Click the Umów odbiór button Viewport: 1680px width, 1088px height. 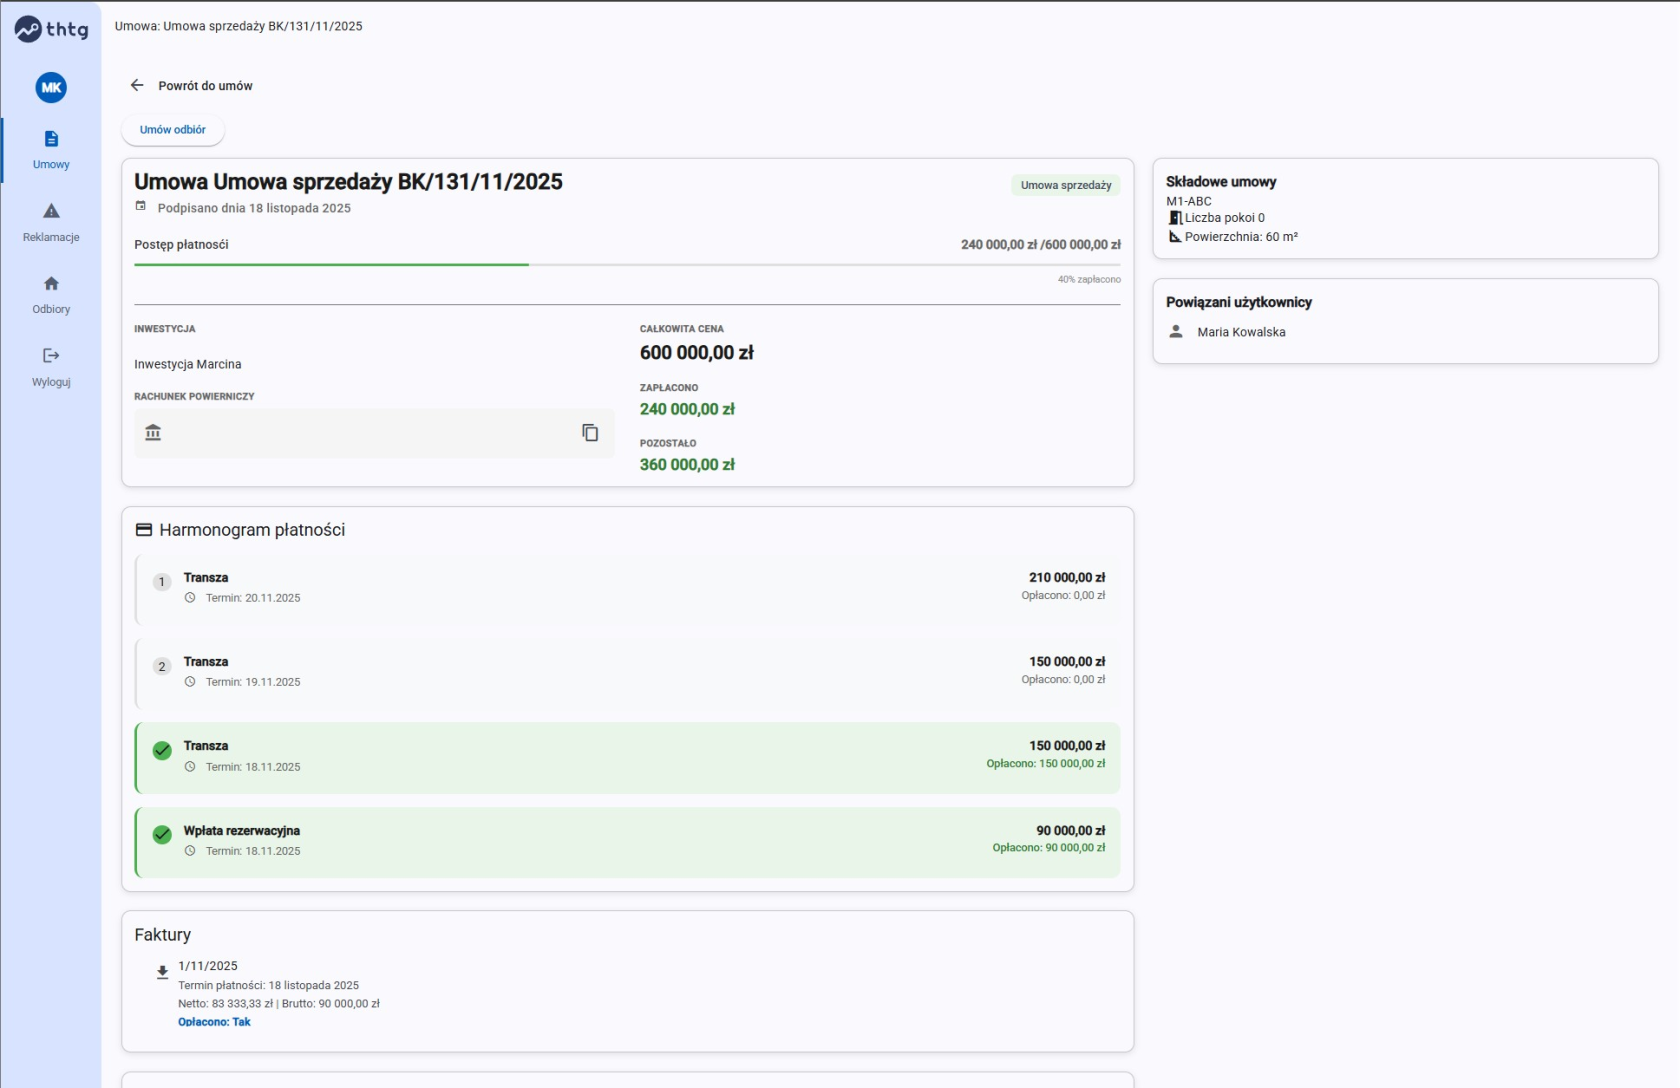click(173, 130)
